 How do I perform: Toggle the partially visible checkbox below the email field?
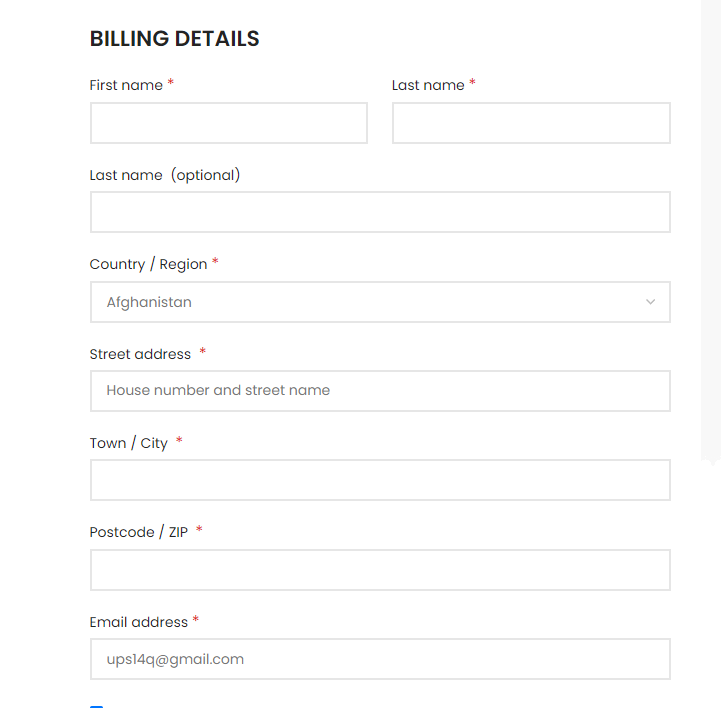[x=96, y=704]
